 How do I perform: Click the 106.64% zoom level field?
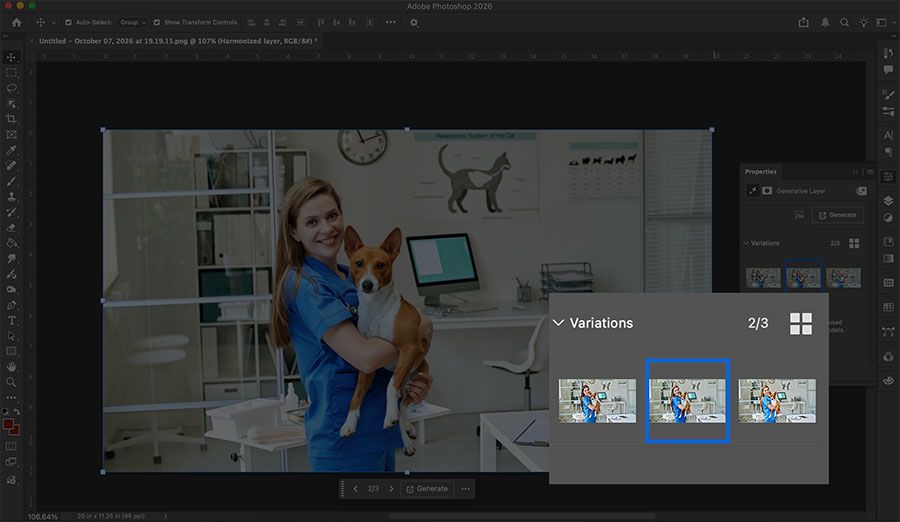tap(42, 517)
